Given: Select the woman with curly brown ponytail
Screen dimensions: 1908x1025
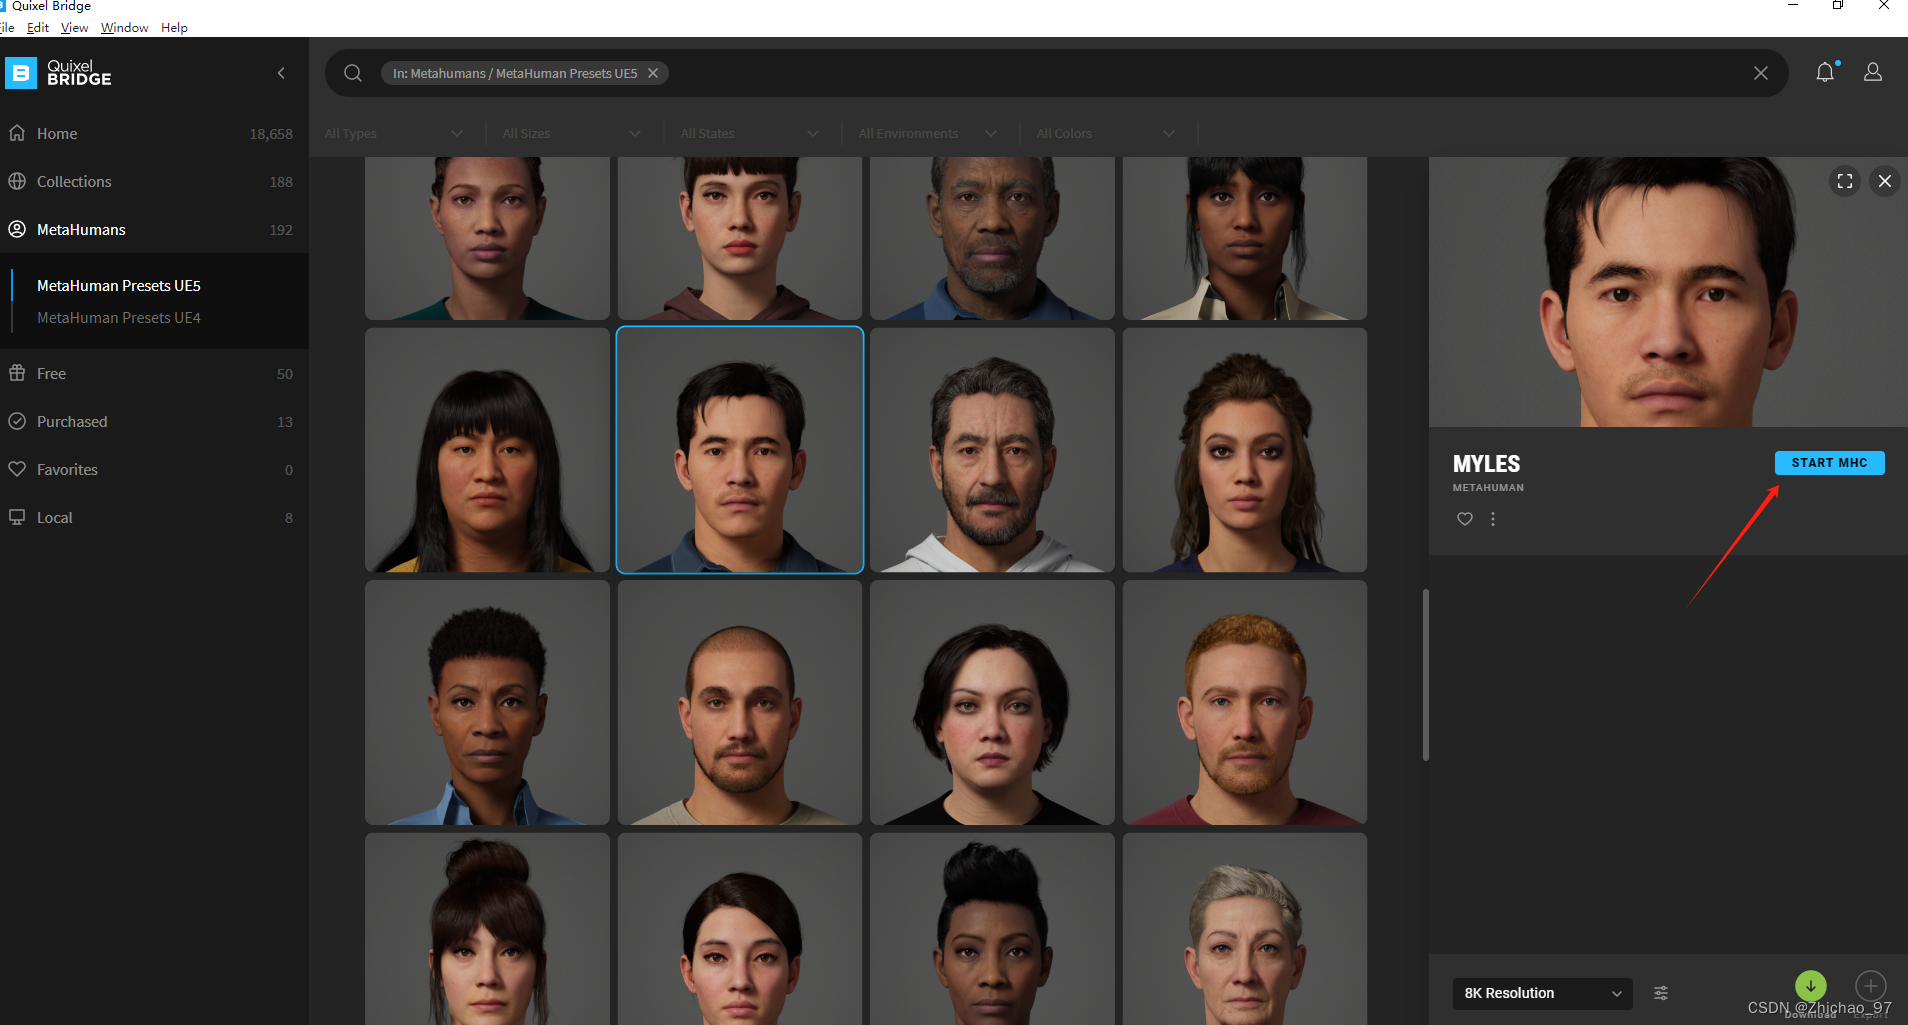Looking at the screenshot, I should pos(1245,450).
